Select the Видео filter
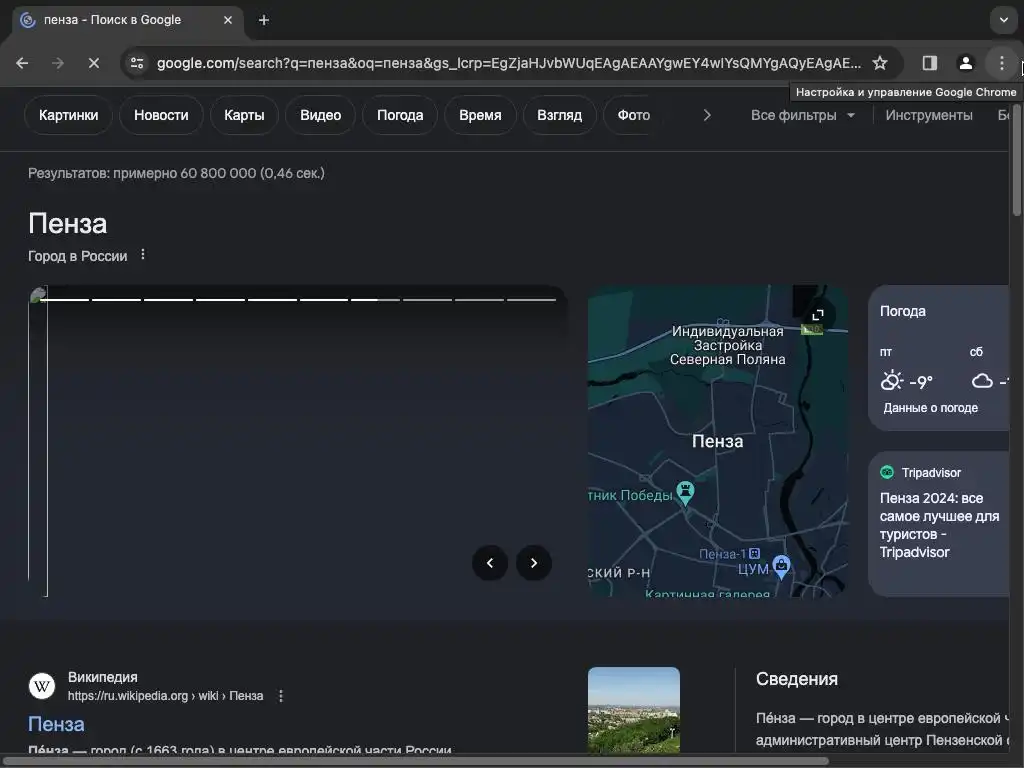Screen dimensions: 1024x768 tap(321, 115)
